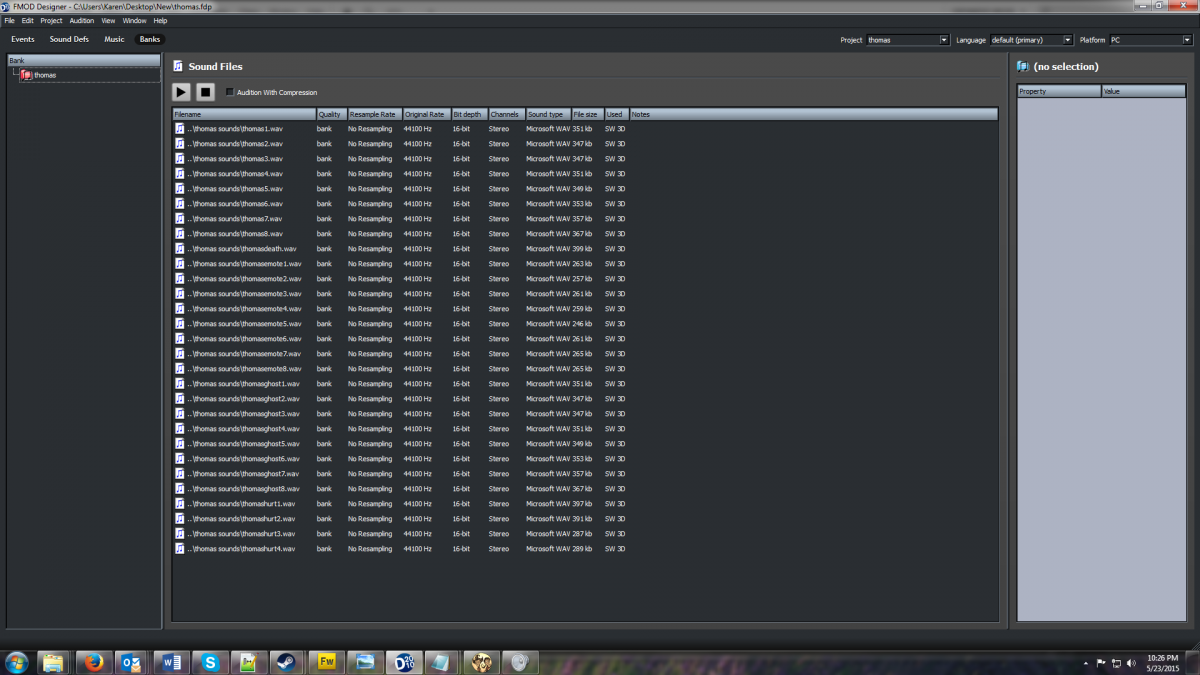Select thomasghost6.wav filename row
This screenshot has height=675, width=1200.
(243, 459)
